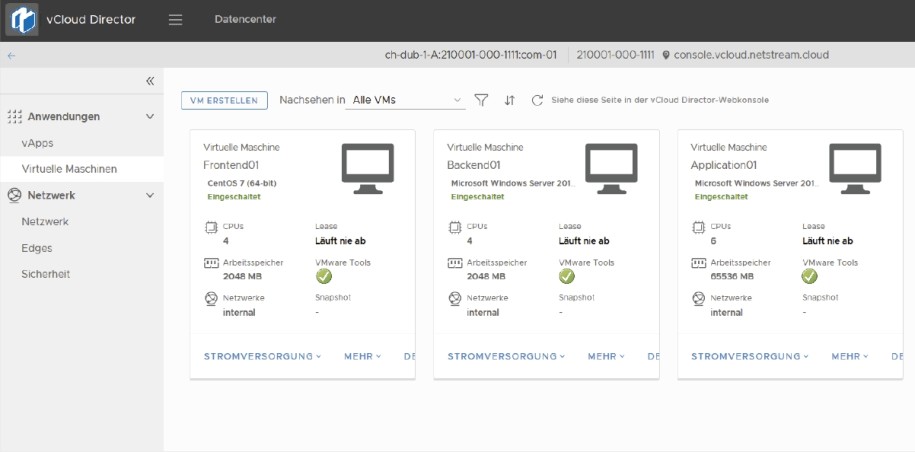The height and width of the screenshot is (452, 915).
Task: Click Application01 CPUs value 6
Action: pyautogui.click(x=714, y=241)
